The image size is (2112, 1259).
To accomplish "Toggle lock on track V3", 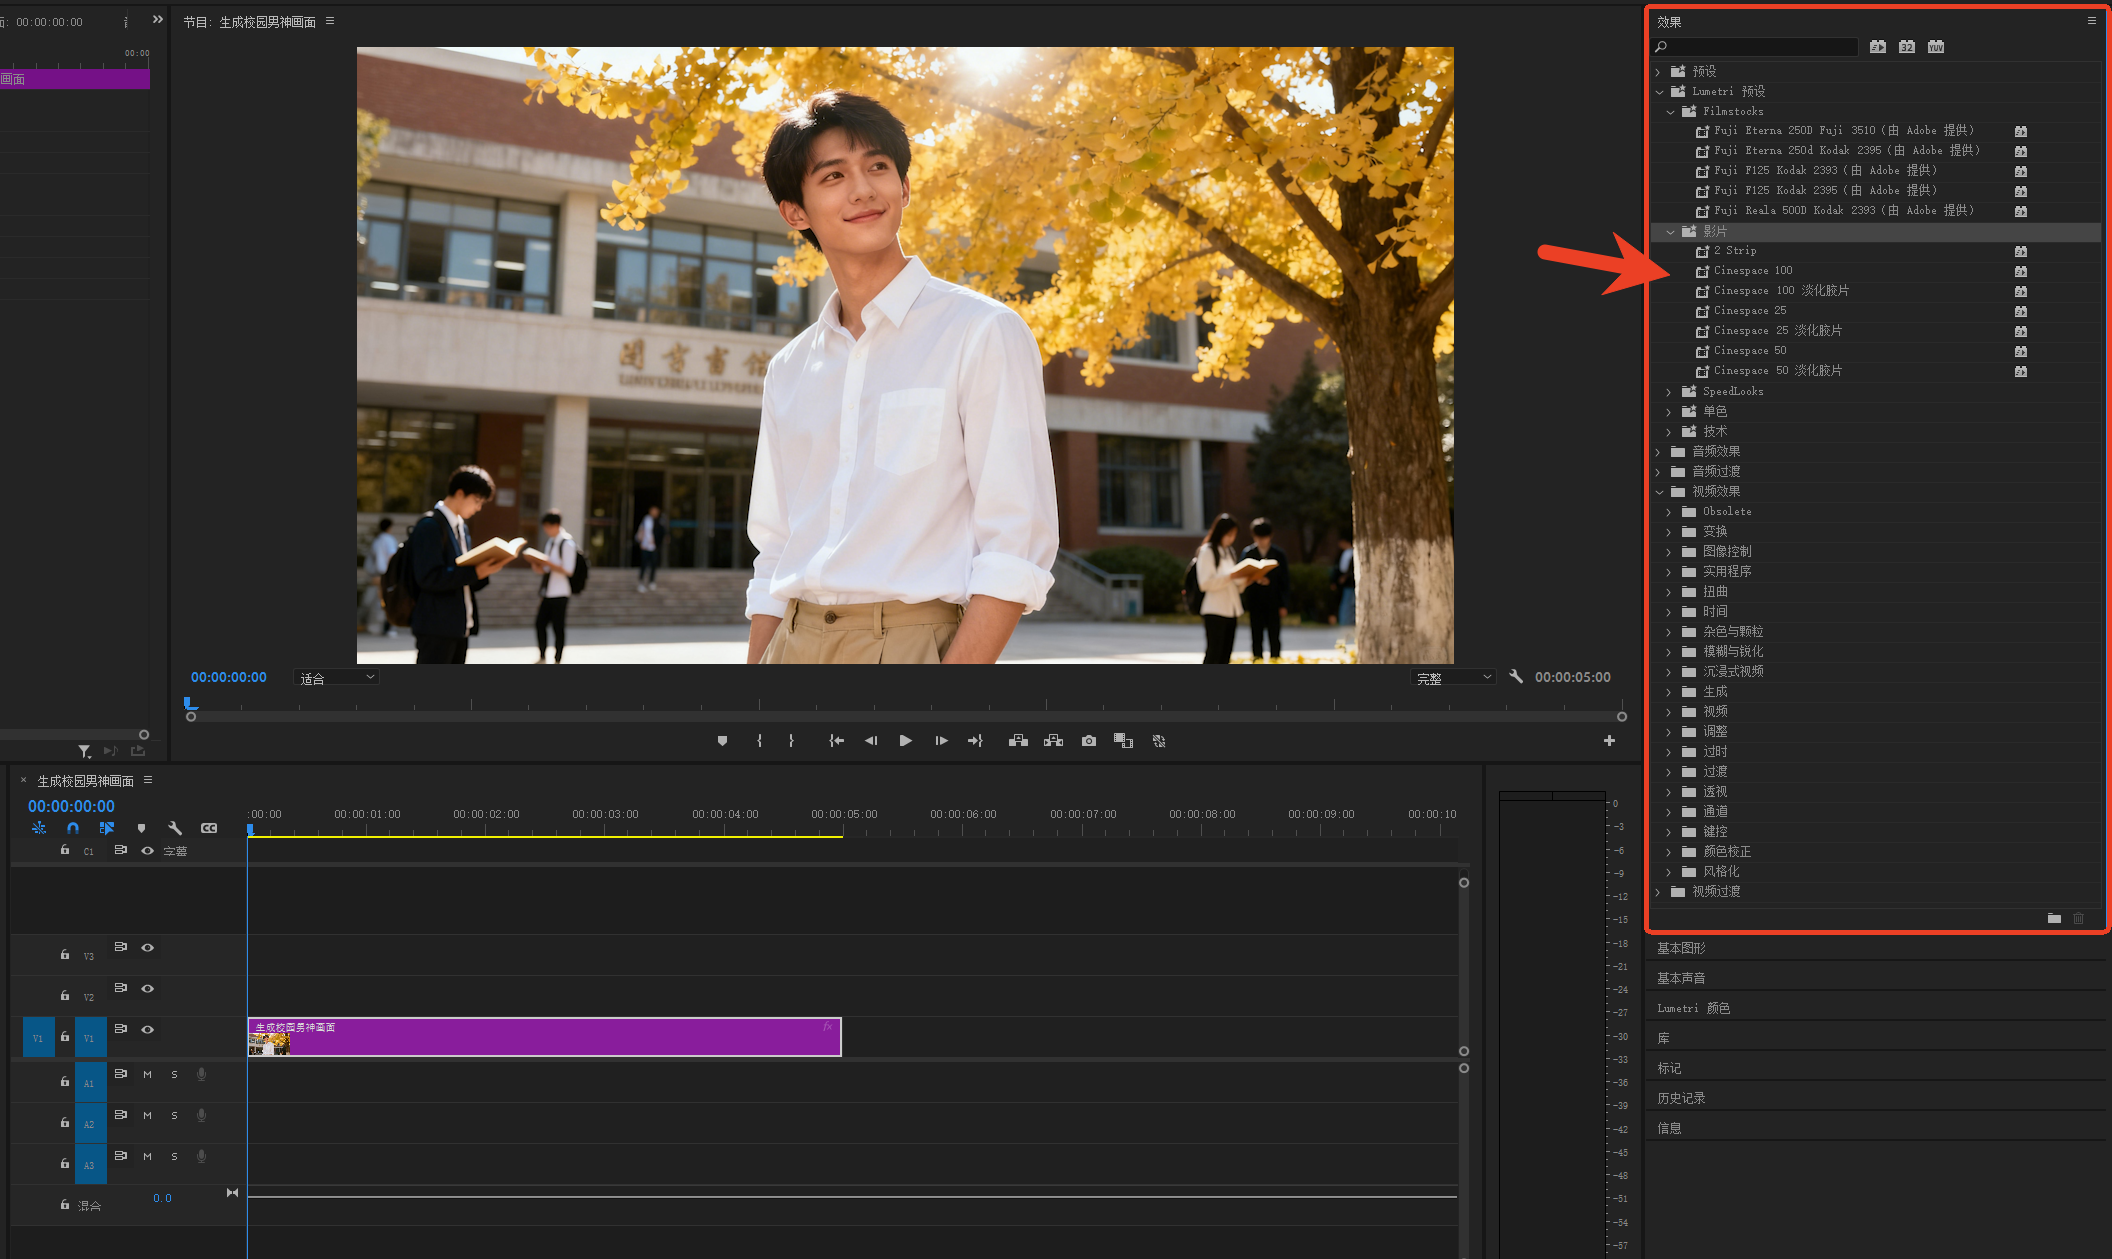I will (65, 955).
